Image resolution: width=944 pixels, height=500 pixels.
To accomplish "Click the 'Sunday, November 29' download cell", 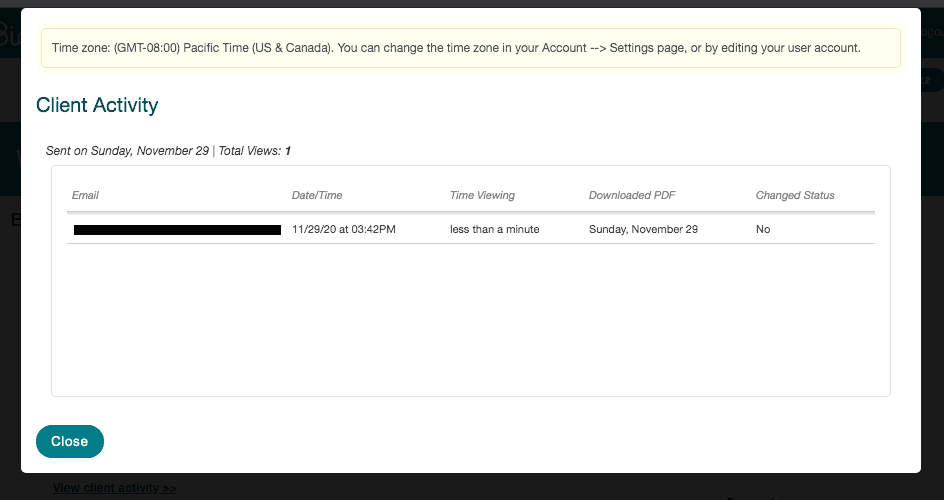I will 643,230.
